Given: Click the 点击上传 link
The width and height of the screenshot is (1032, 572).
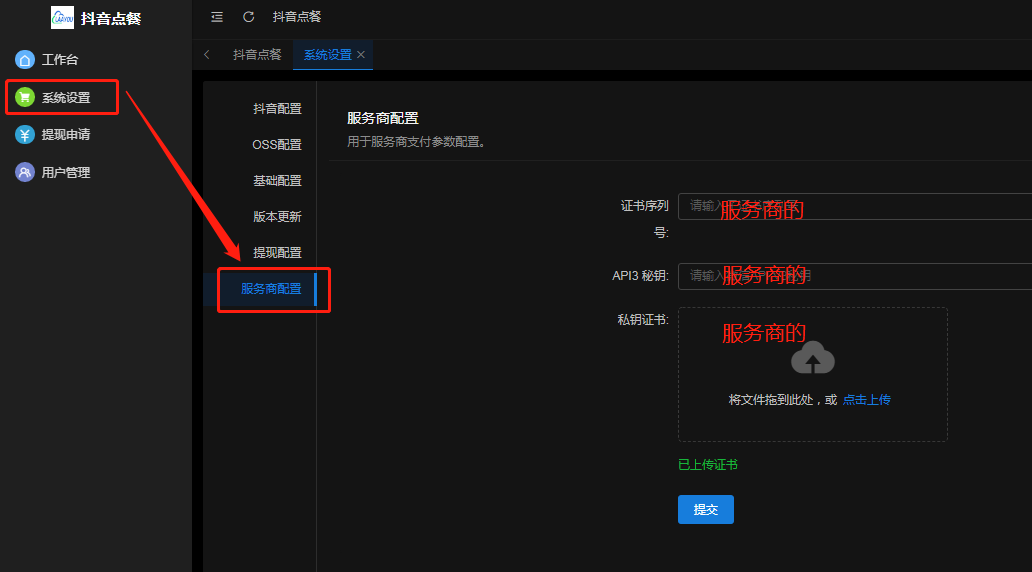Looking at the screenshot, I should 866,400.
